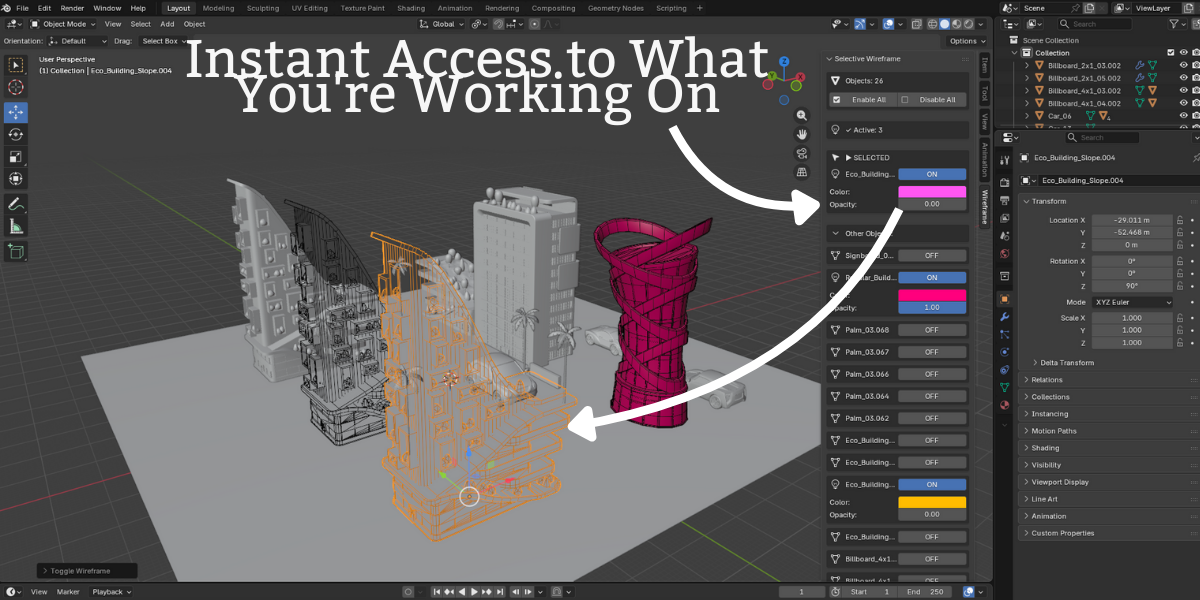This screenshot has height=600, width=1200.
Task: Open the Modifier properties wrench tab
Action: tap(1004, 317)
